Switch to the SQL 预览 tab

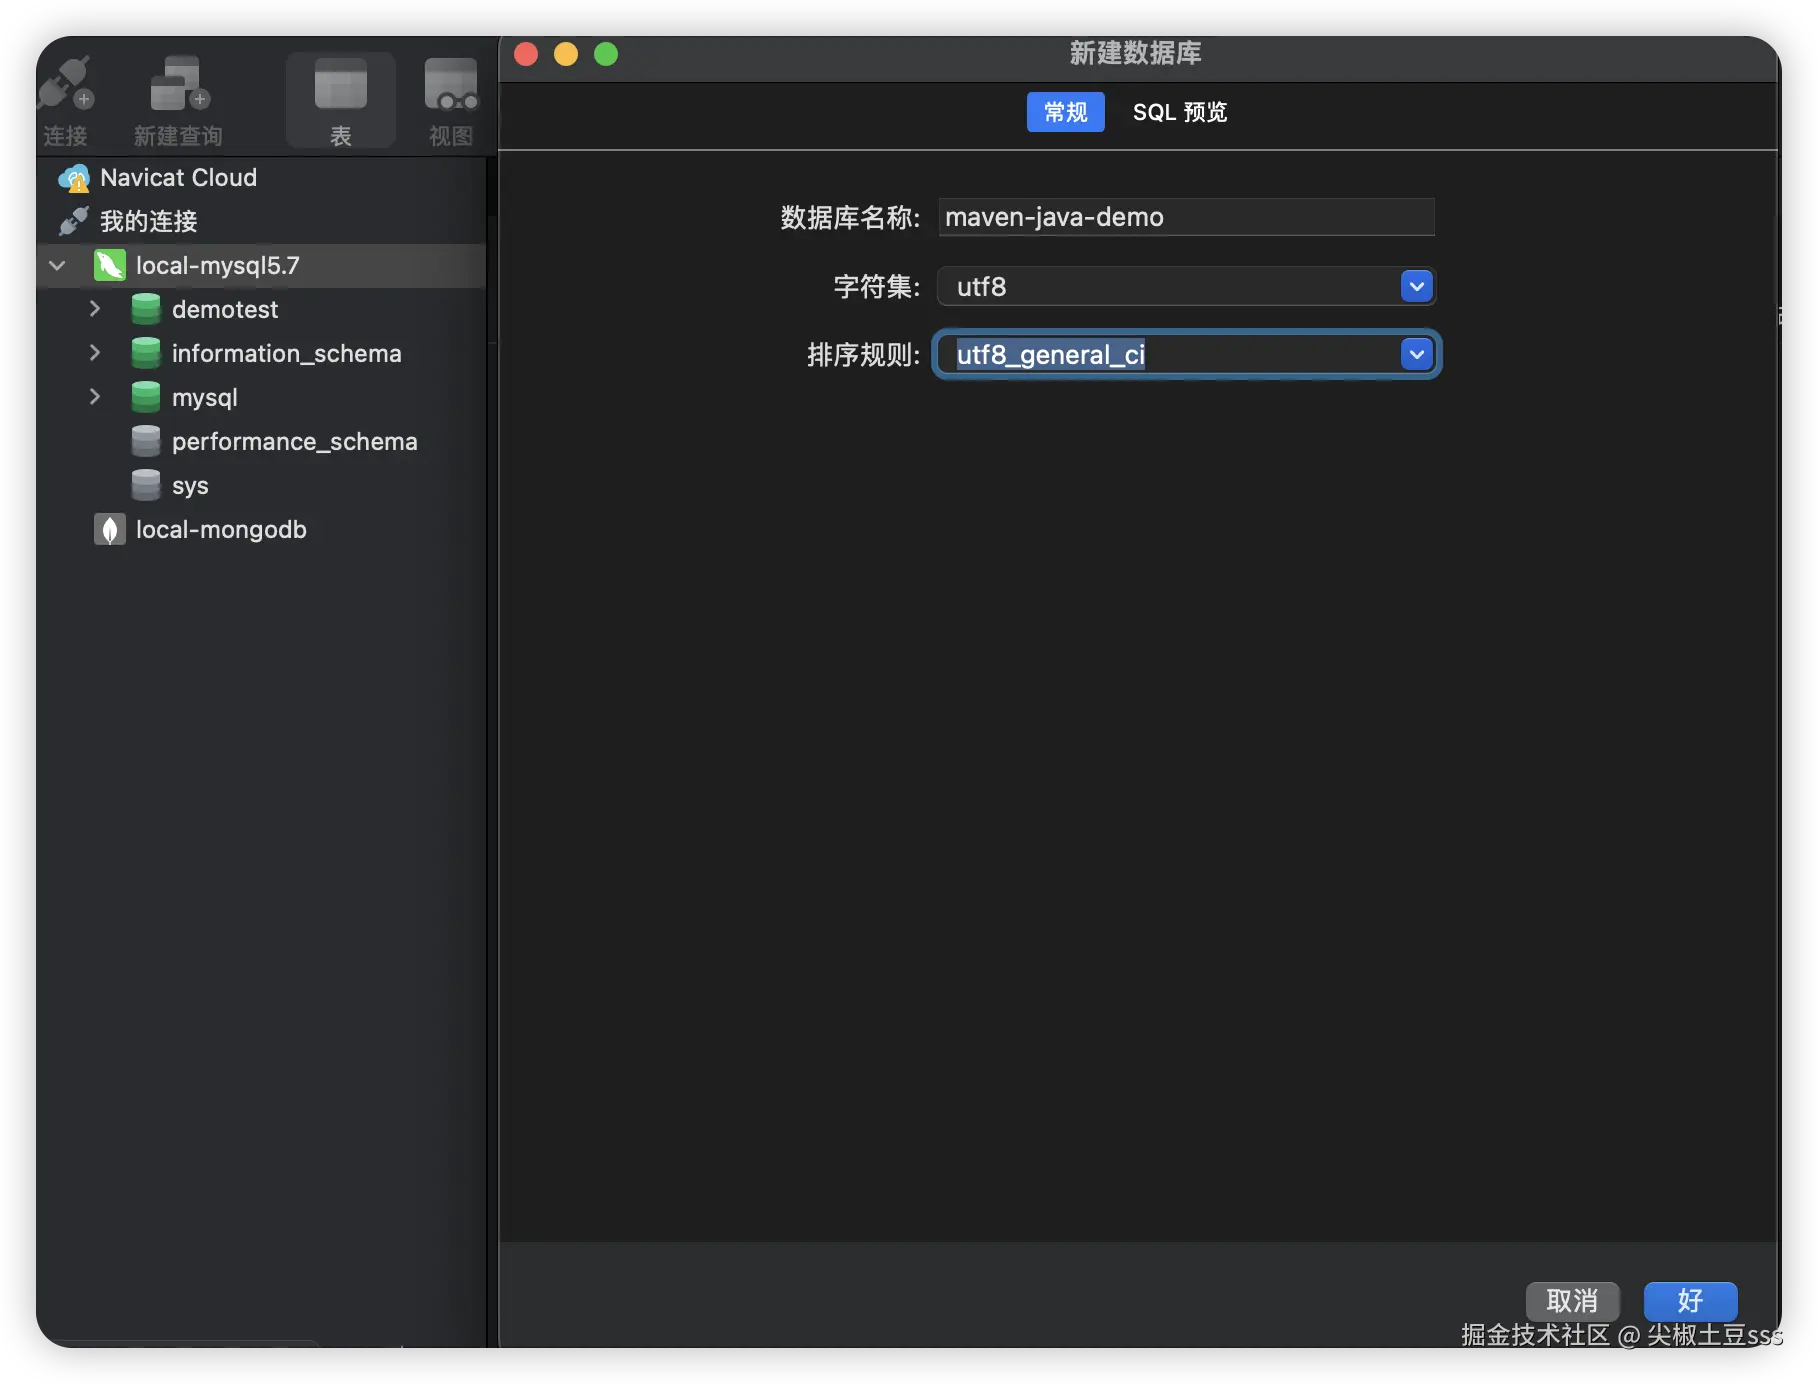1180,112
